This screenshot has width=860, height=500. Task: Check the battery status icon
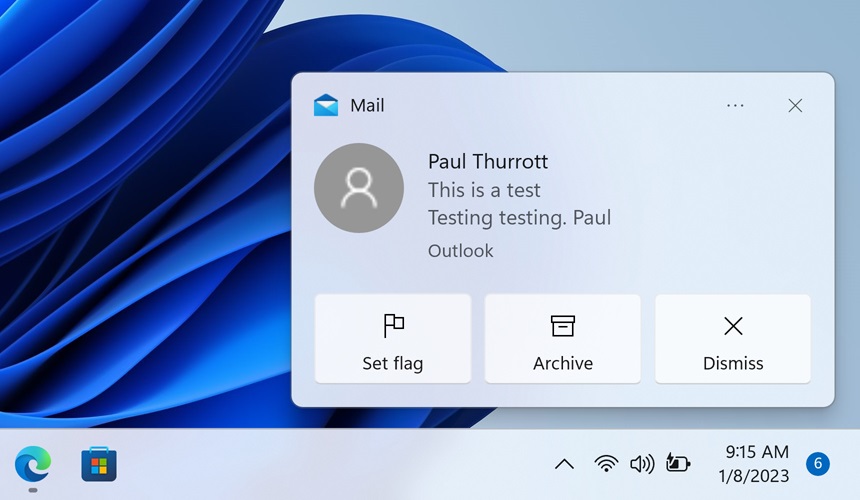point(678,464)
